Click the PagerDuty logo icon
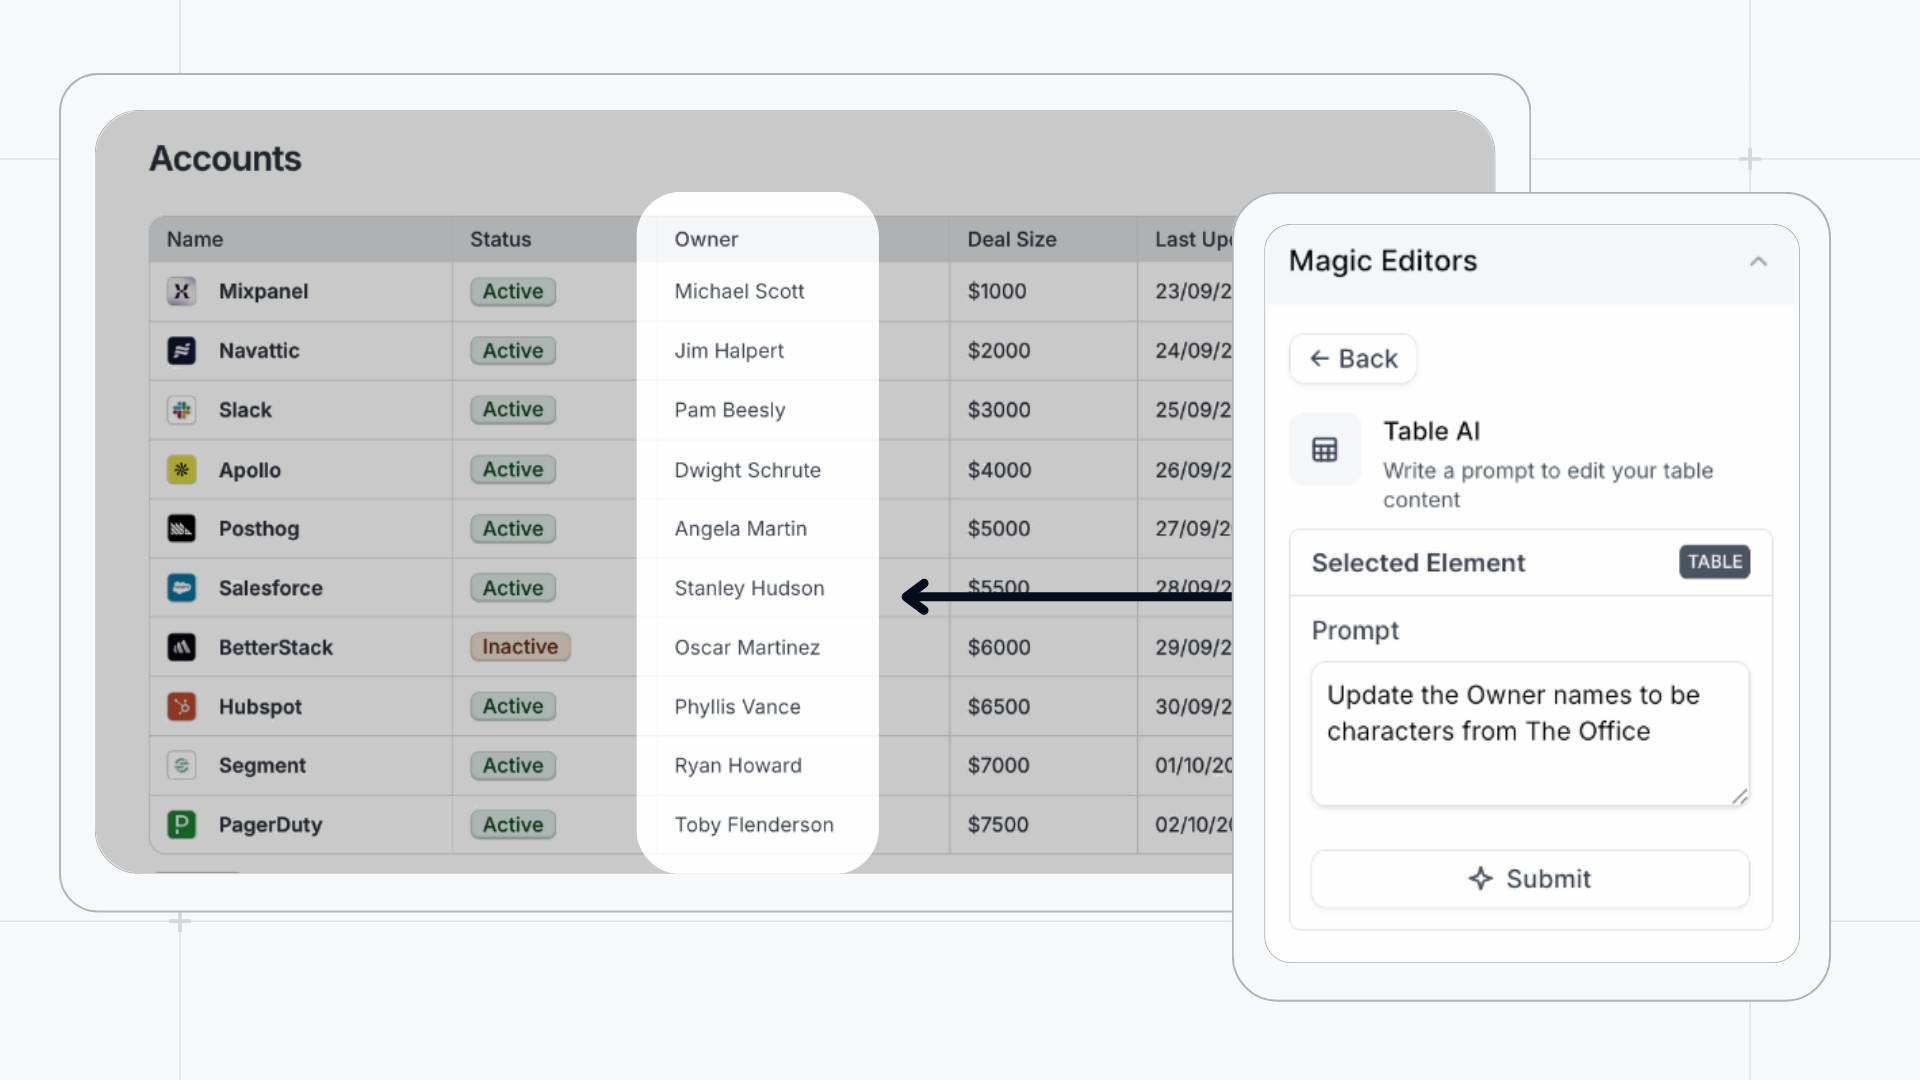Viewport: 1920px width, 1080px height. coord(181,825)
